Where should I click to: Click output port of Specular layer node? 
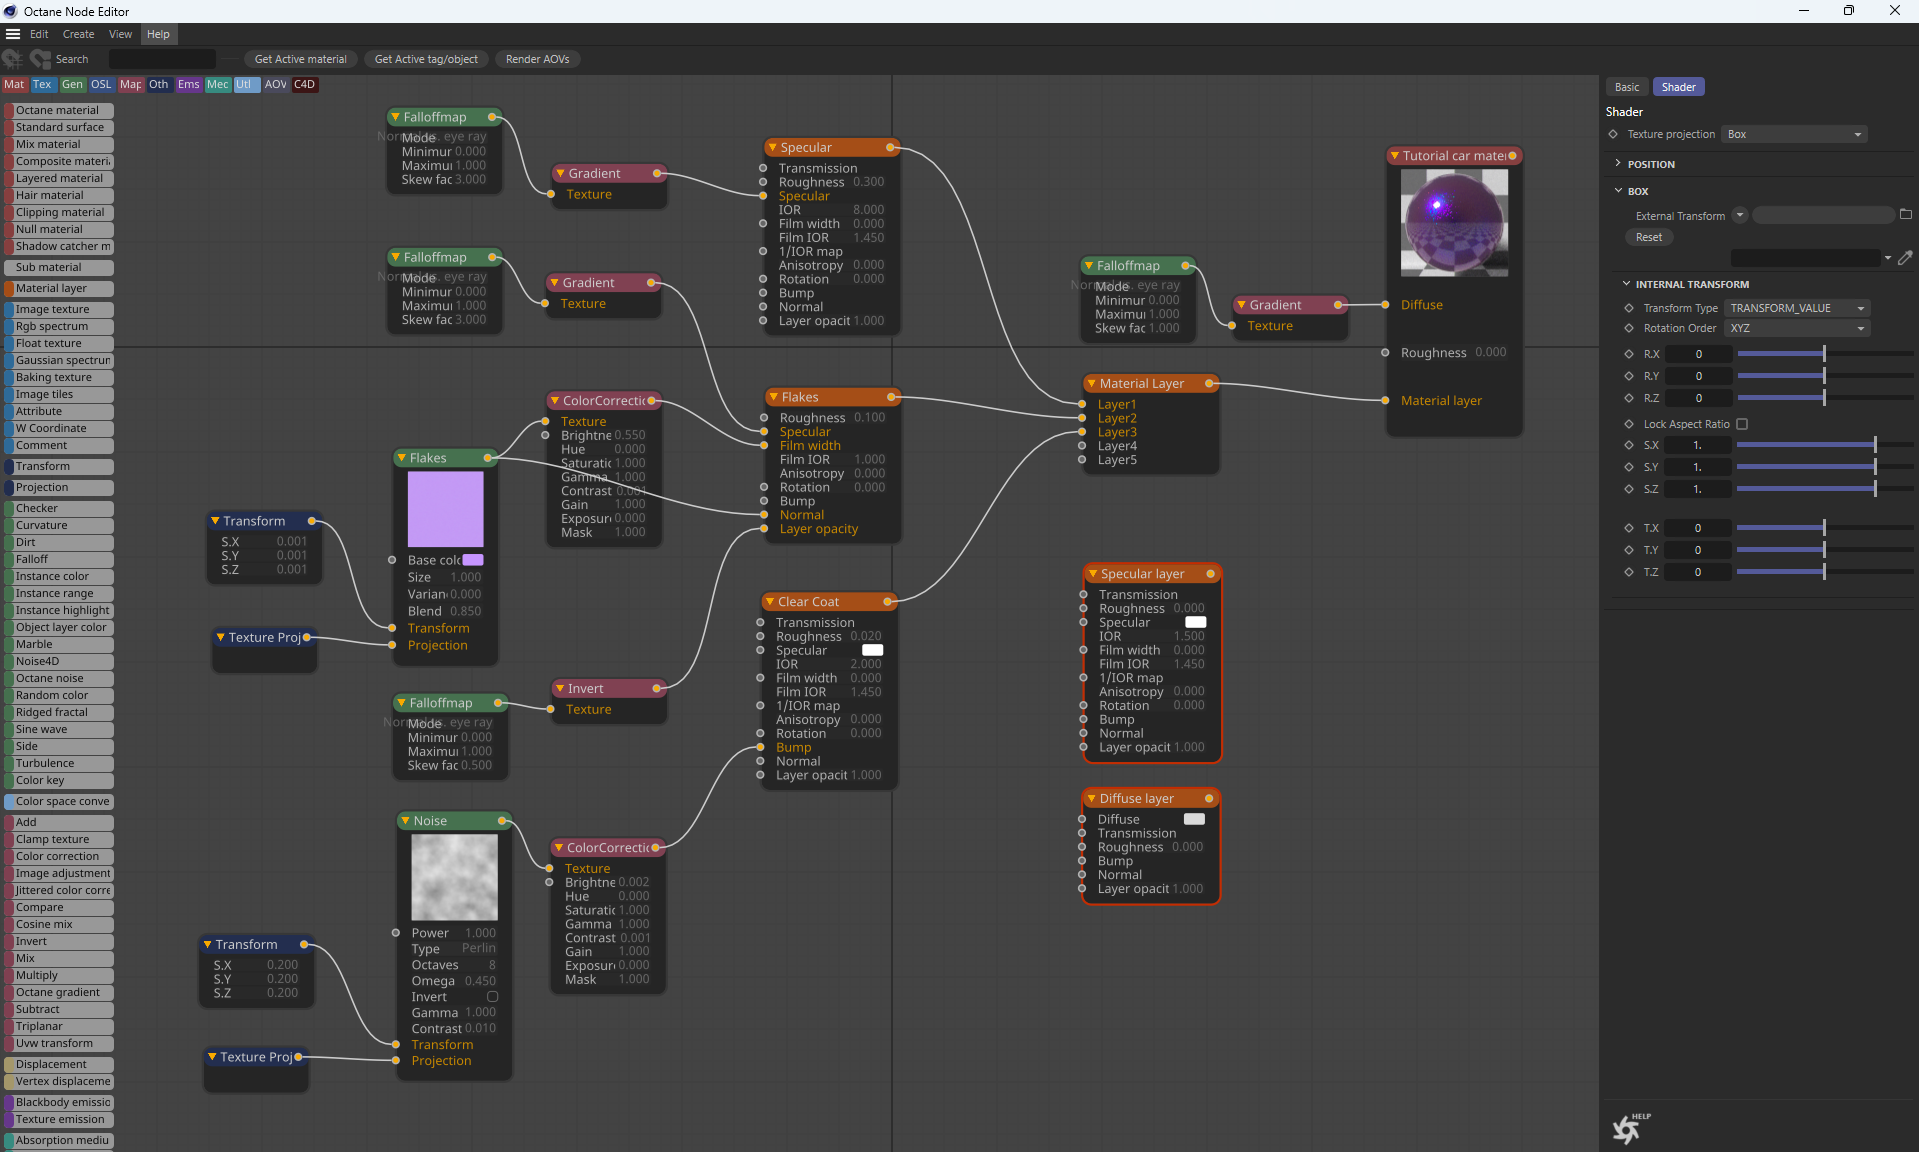tap(1211, 574)
